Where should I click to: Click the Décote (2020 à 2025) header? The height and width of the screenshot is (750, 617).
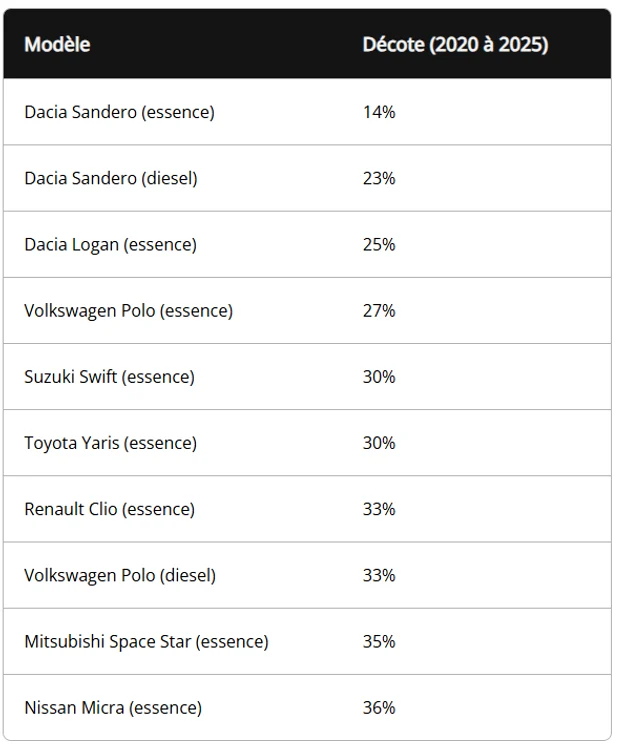pos(455,45)
